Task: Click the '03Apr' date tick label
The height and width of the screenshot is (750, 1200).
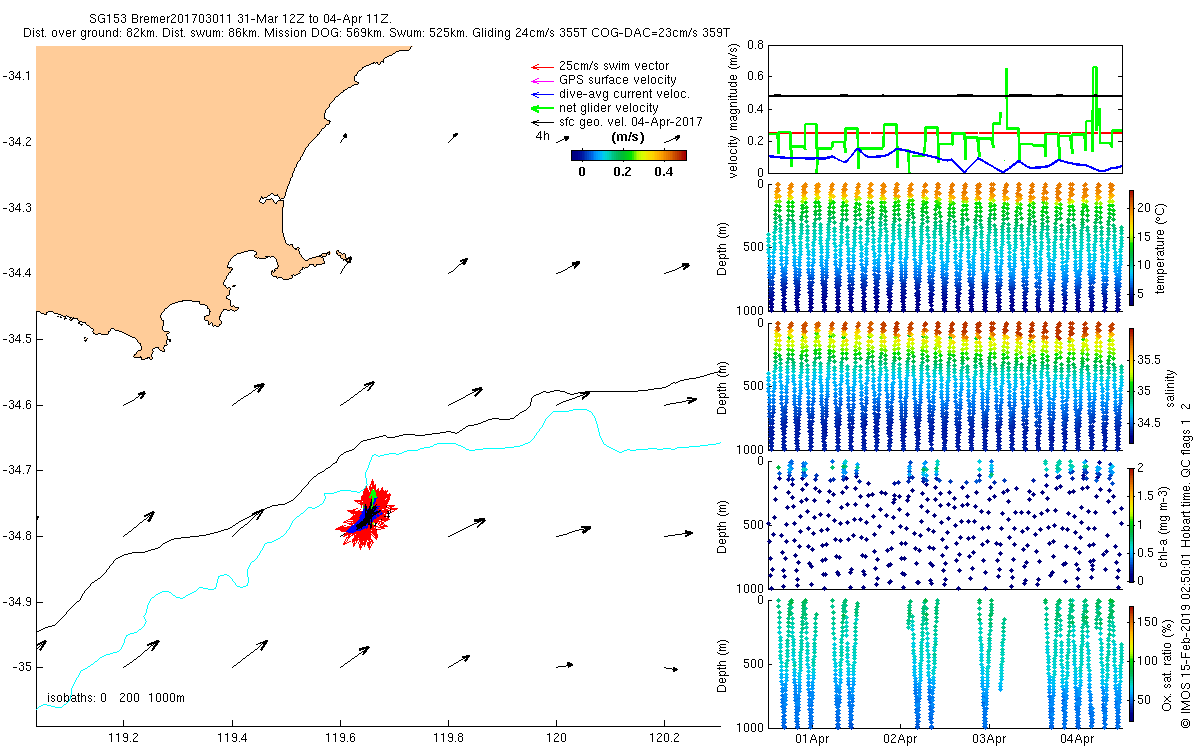Action: coord(988,738)
